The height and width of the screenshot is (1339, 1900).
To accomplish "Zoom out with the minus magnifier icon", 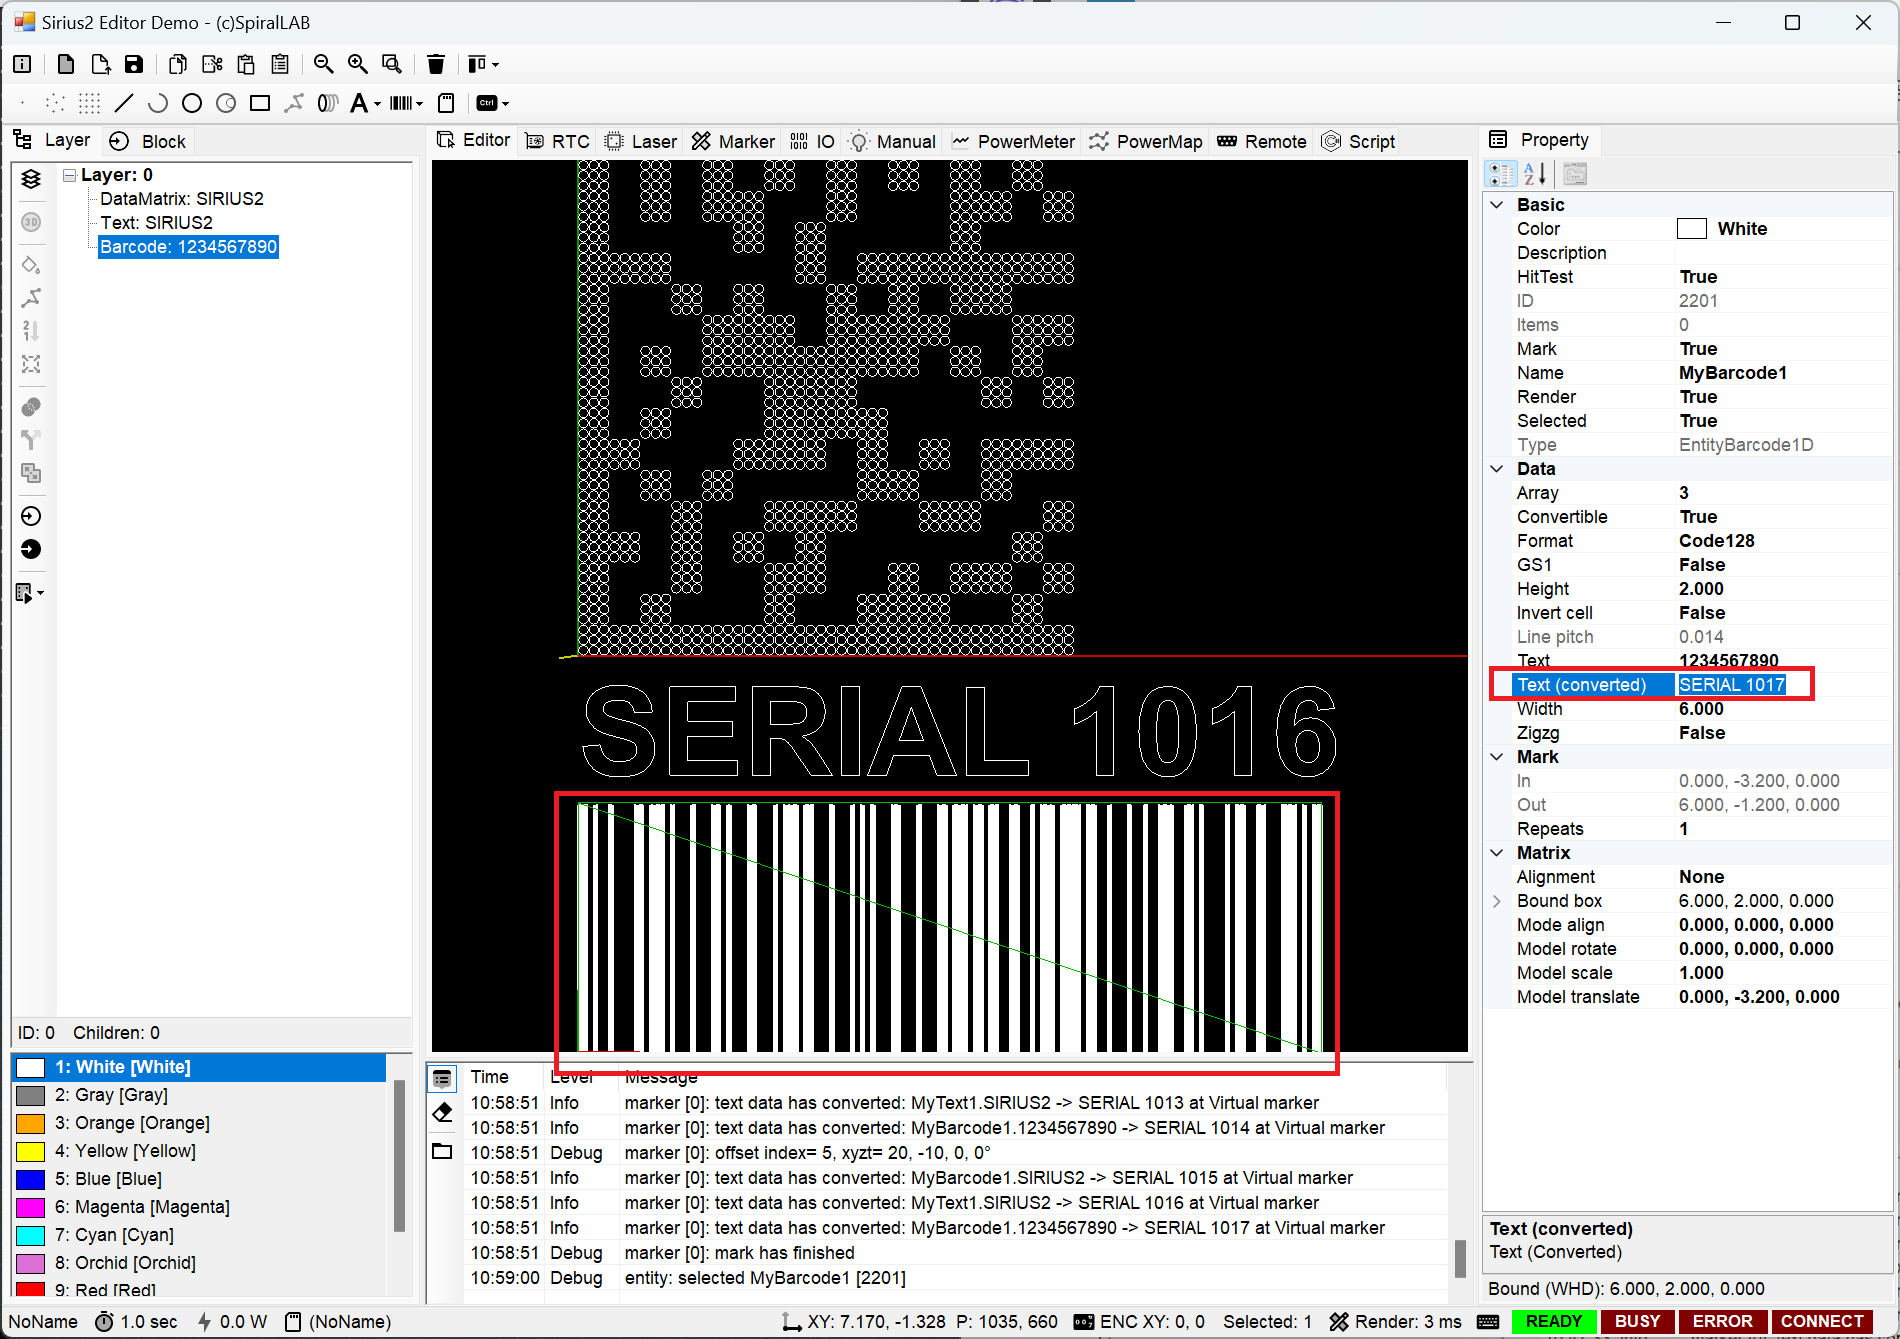I will point(324,64).
